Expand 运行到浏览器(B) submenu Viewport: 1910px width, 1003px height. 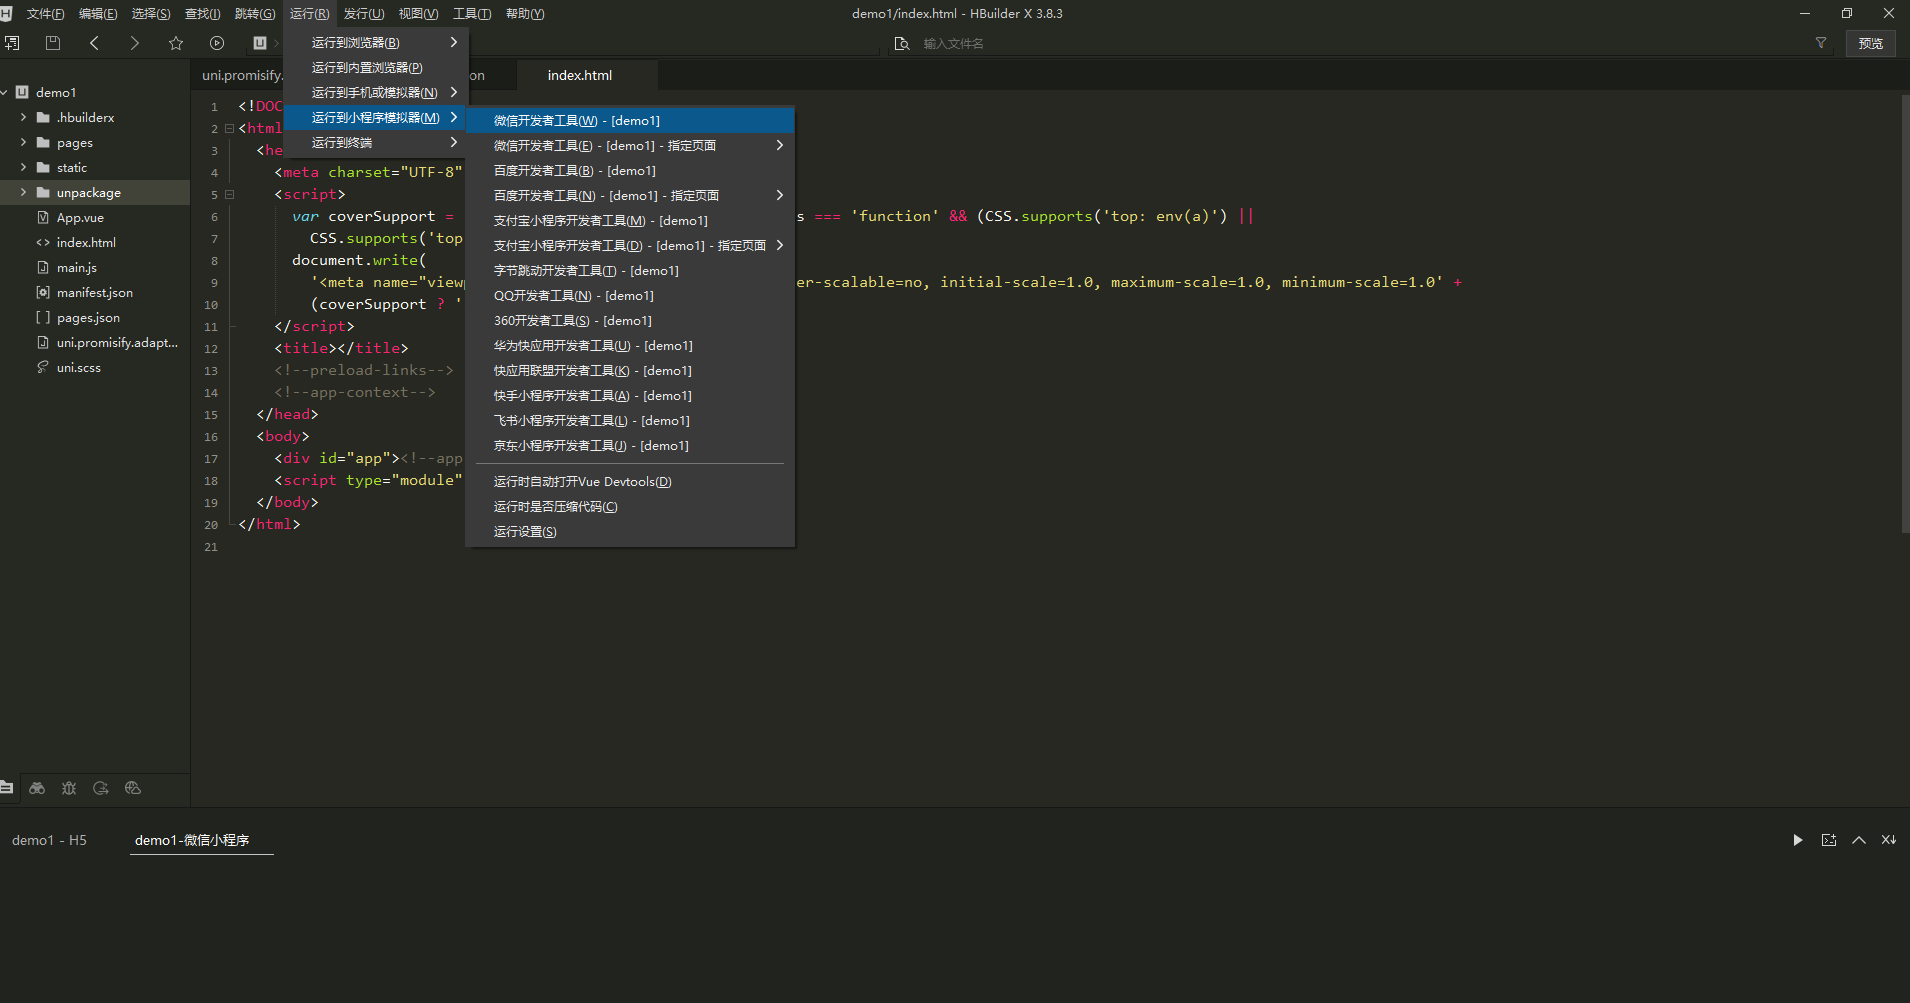pyautogui.click(x=376, y=42)
